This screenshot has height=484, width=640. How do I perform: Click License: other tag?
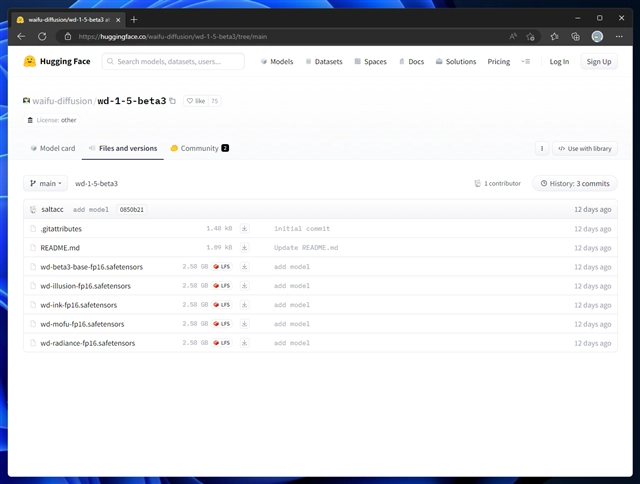pos(52,120)
